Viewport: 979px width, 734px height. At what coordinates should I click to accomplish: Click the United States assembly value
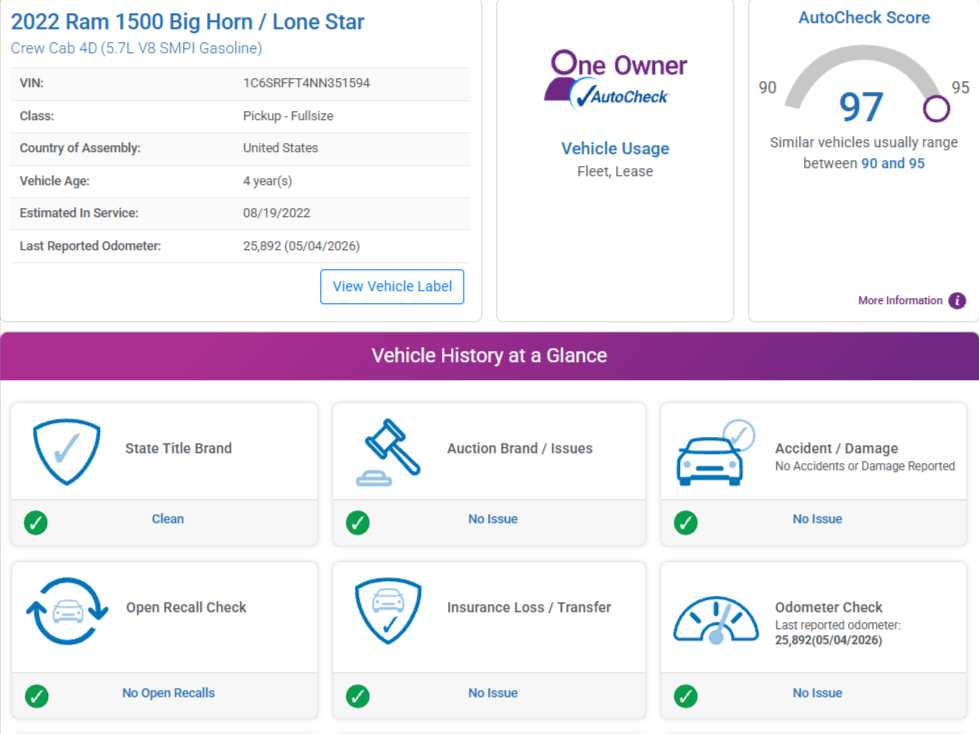(x=280, y=148)
